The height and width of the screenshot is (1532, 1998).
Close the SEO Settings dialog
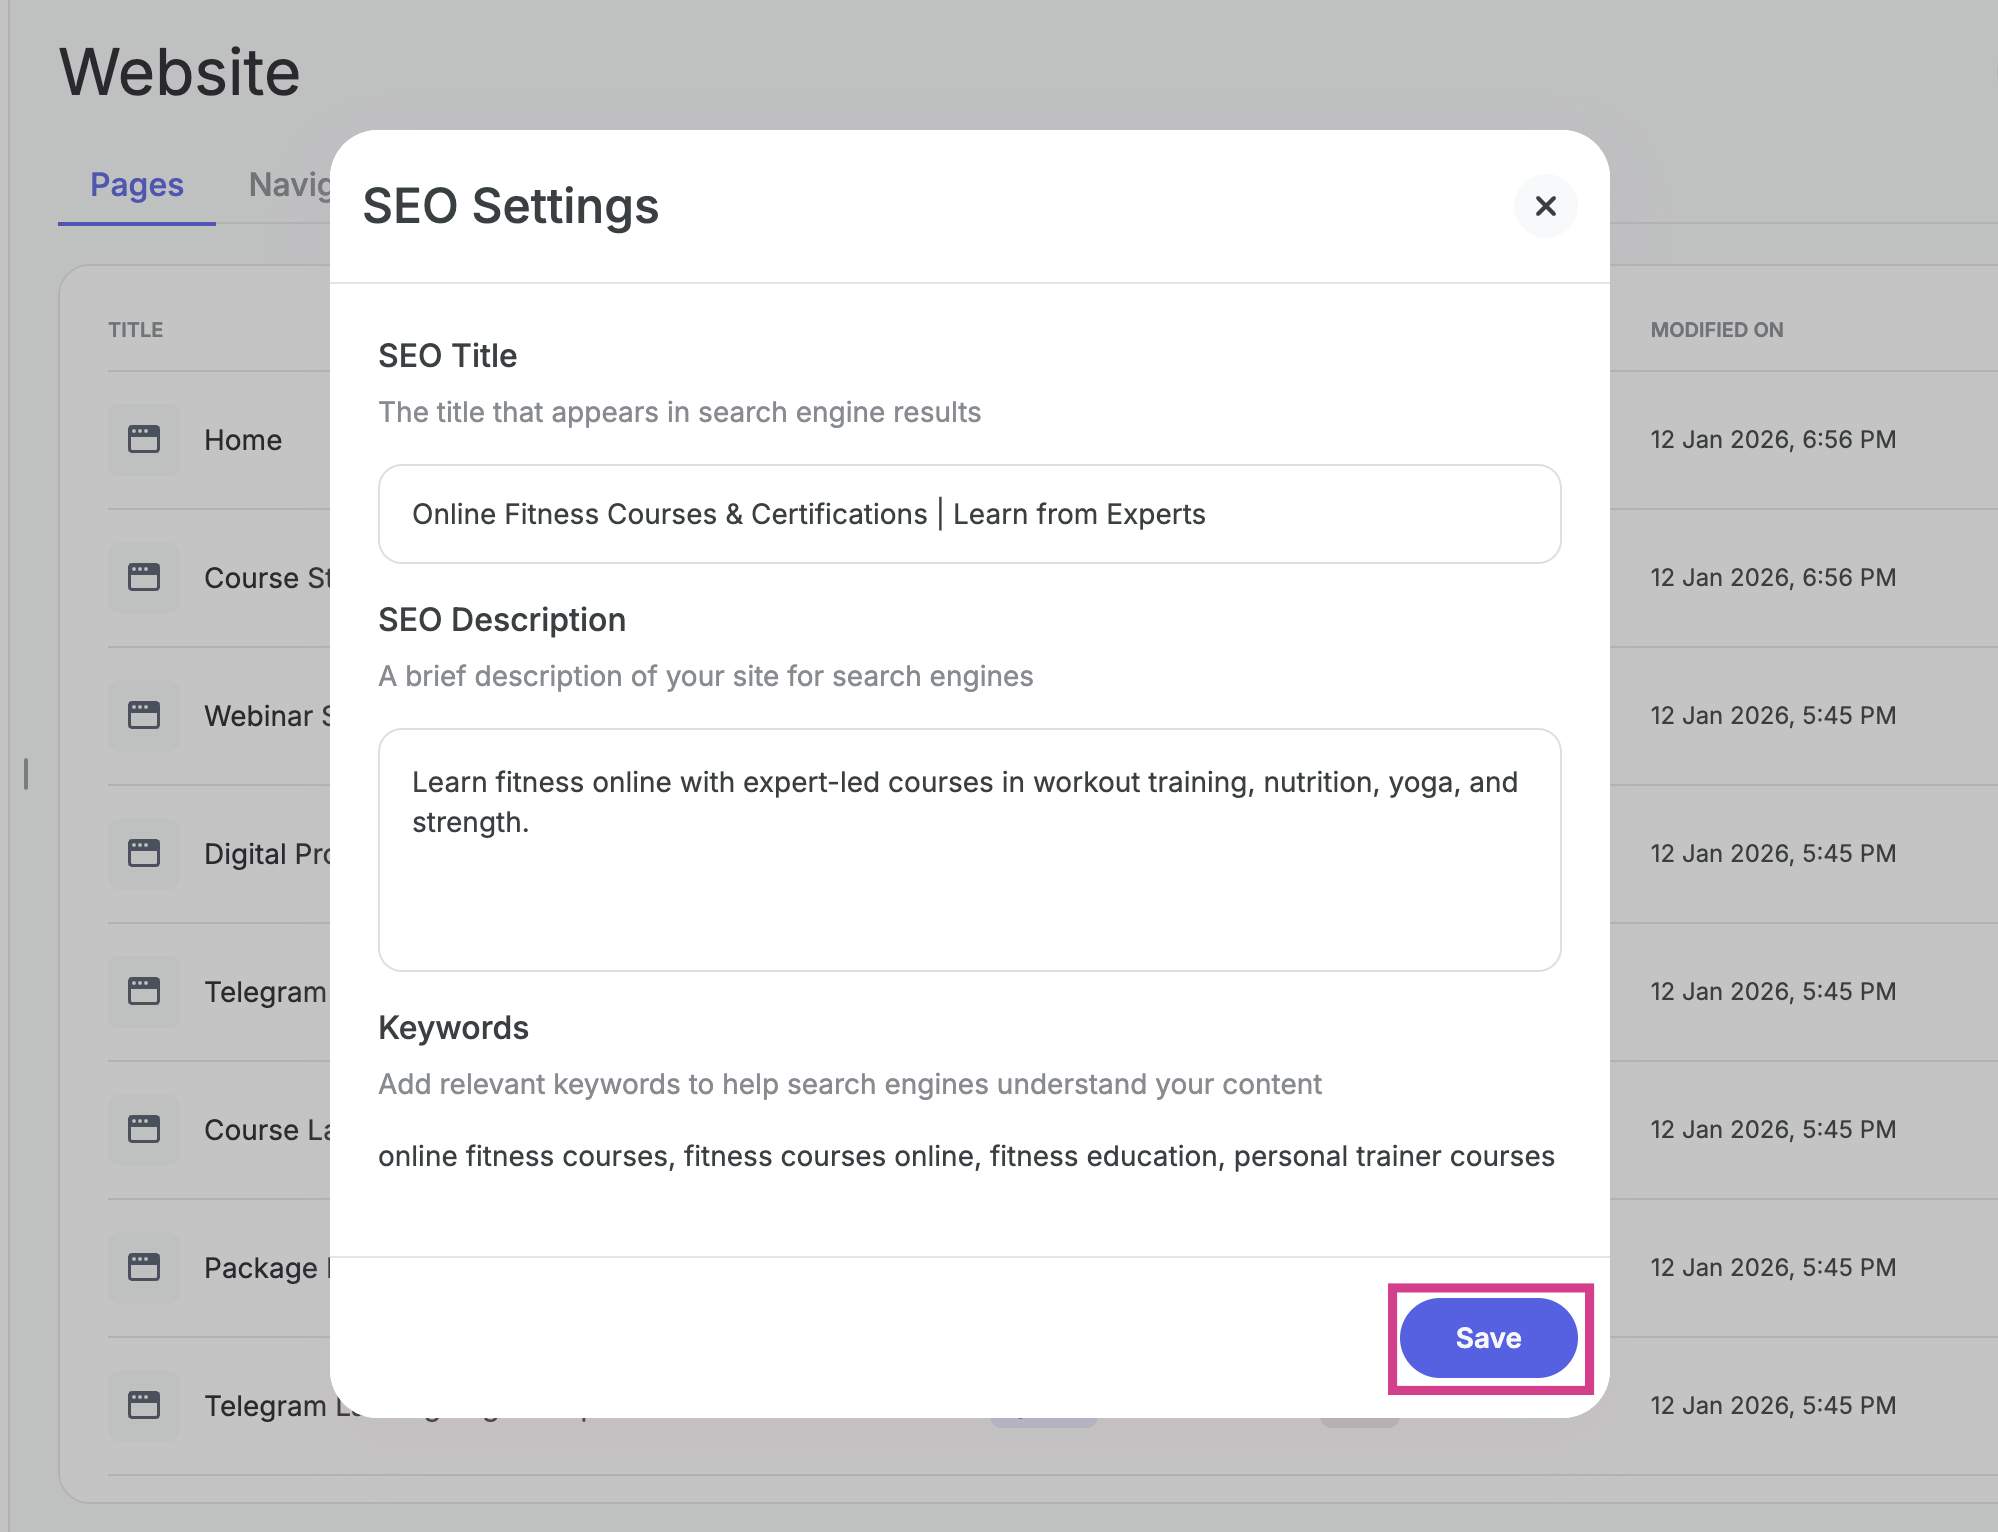pos(1545,206)
